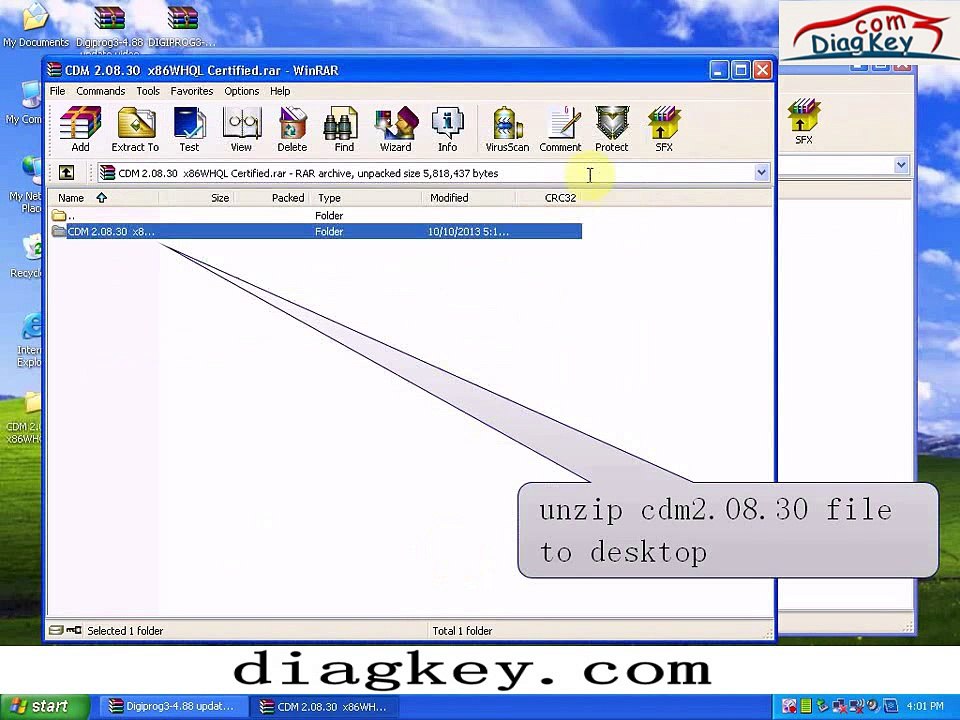Open the Favorites menu
This screenshot has width=960, height=720.
click(x=192, y=91)
